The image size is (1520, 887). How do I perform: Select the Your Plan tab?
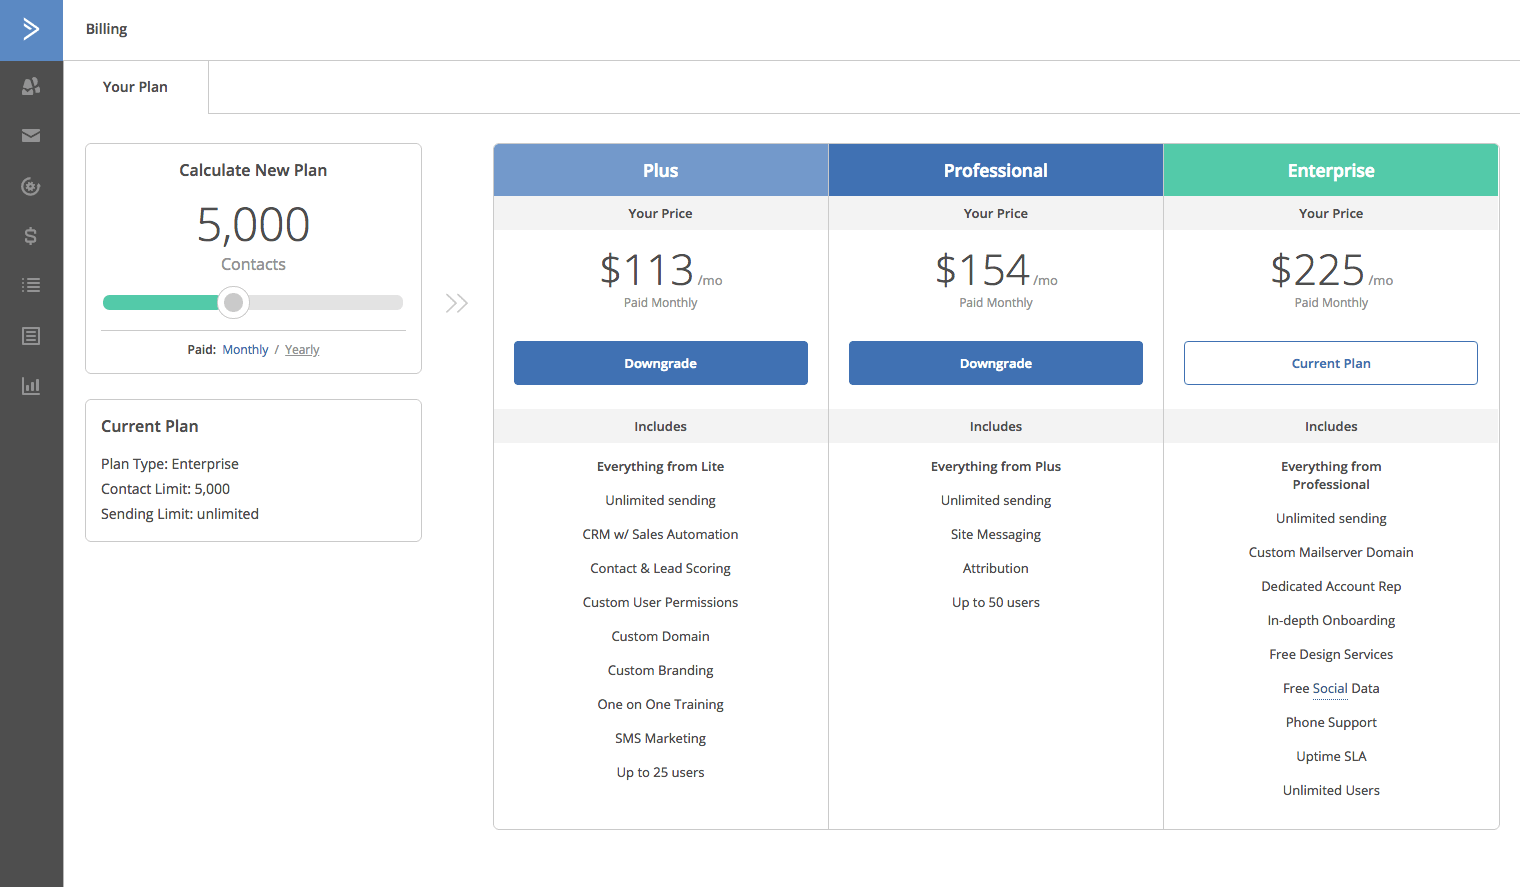(135, 87)
